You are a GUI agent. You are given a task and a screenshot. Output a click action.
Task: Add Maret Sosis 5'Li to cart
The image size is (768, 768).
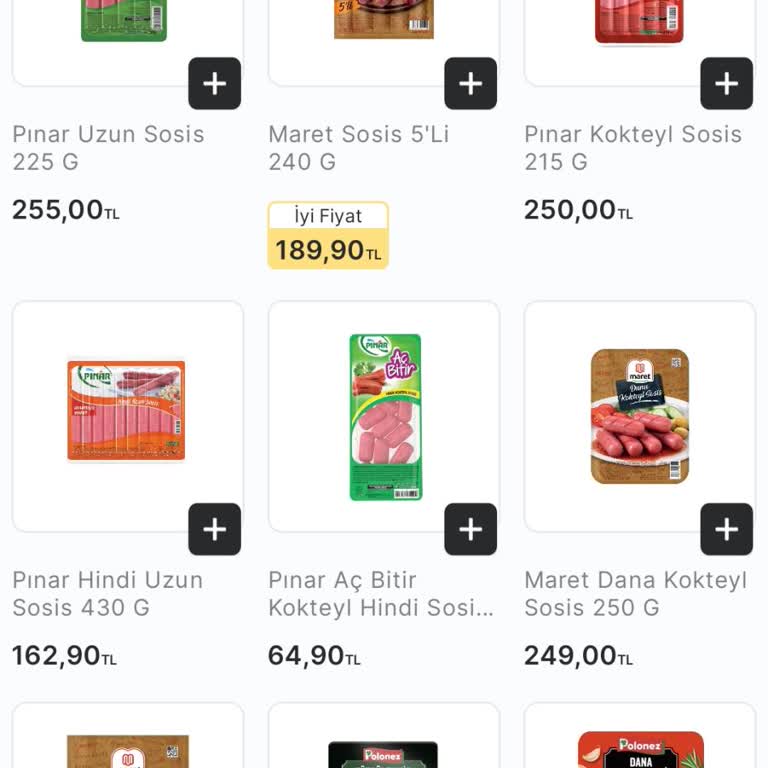[x=470, y=84]
